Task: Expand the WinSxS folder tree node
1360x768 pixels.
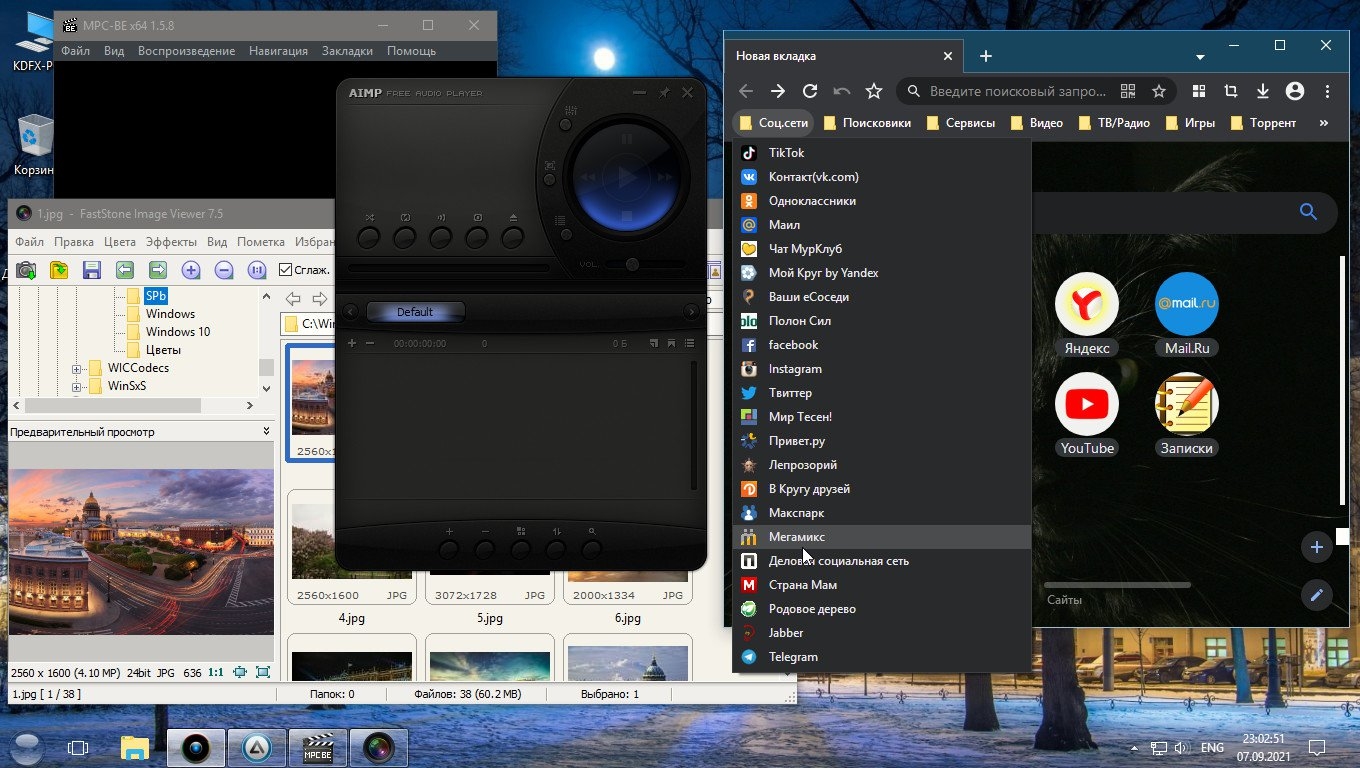Action: 76,386
